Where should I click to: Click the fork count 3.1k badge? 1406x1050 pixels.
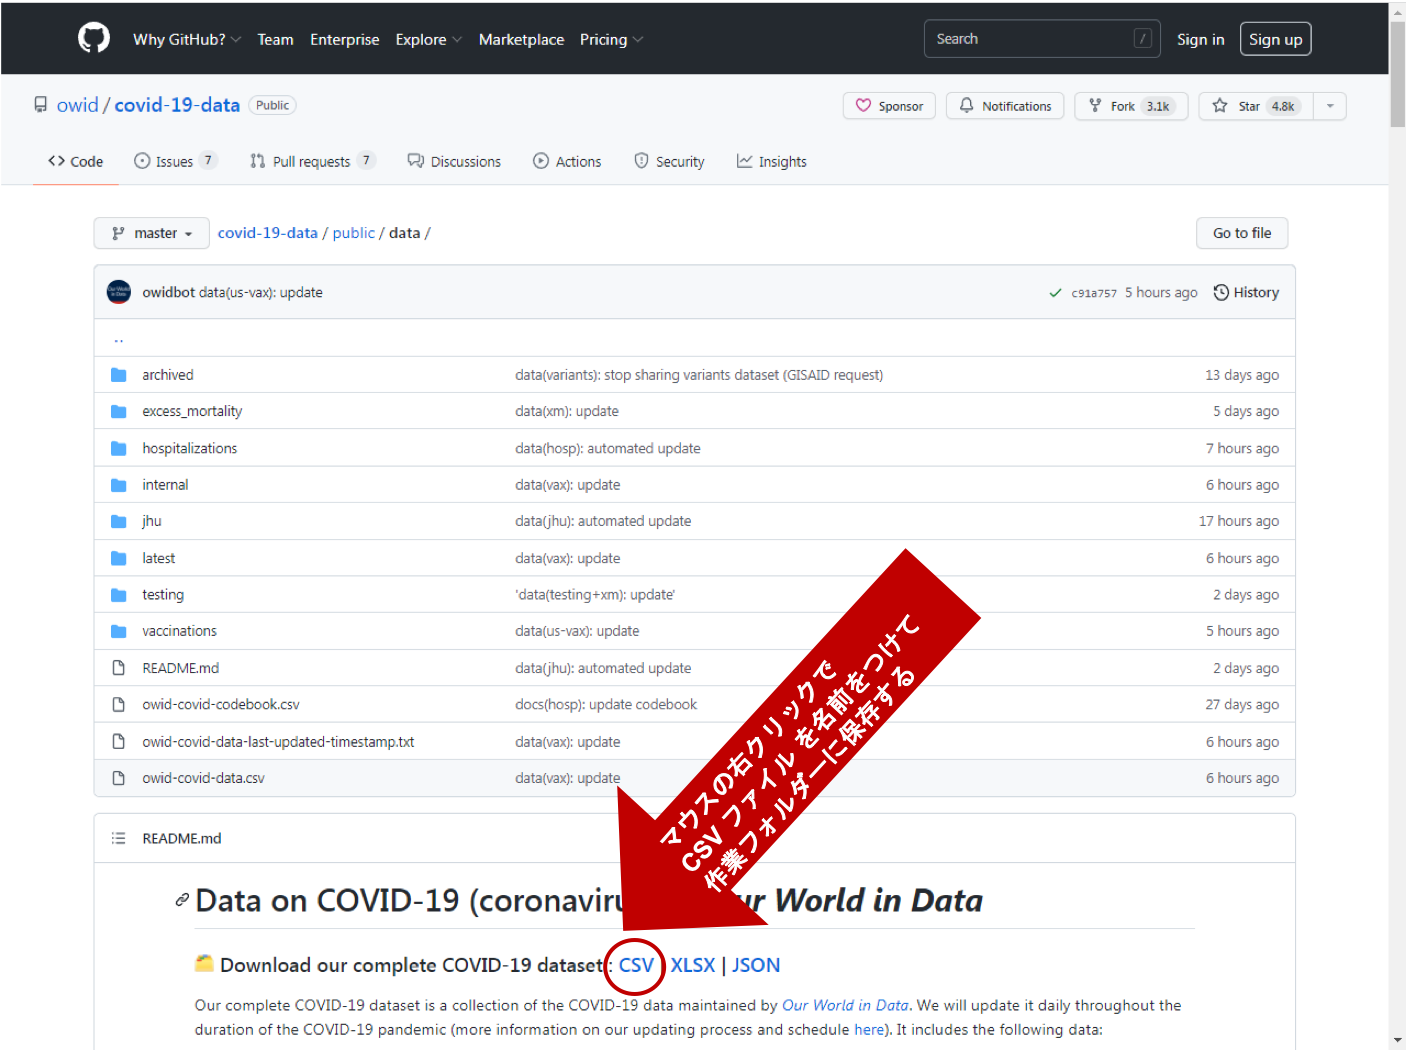click(1158, 106)
